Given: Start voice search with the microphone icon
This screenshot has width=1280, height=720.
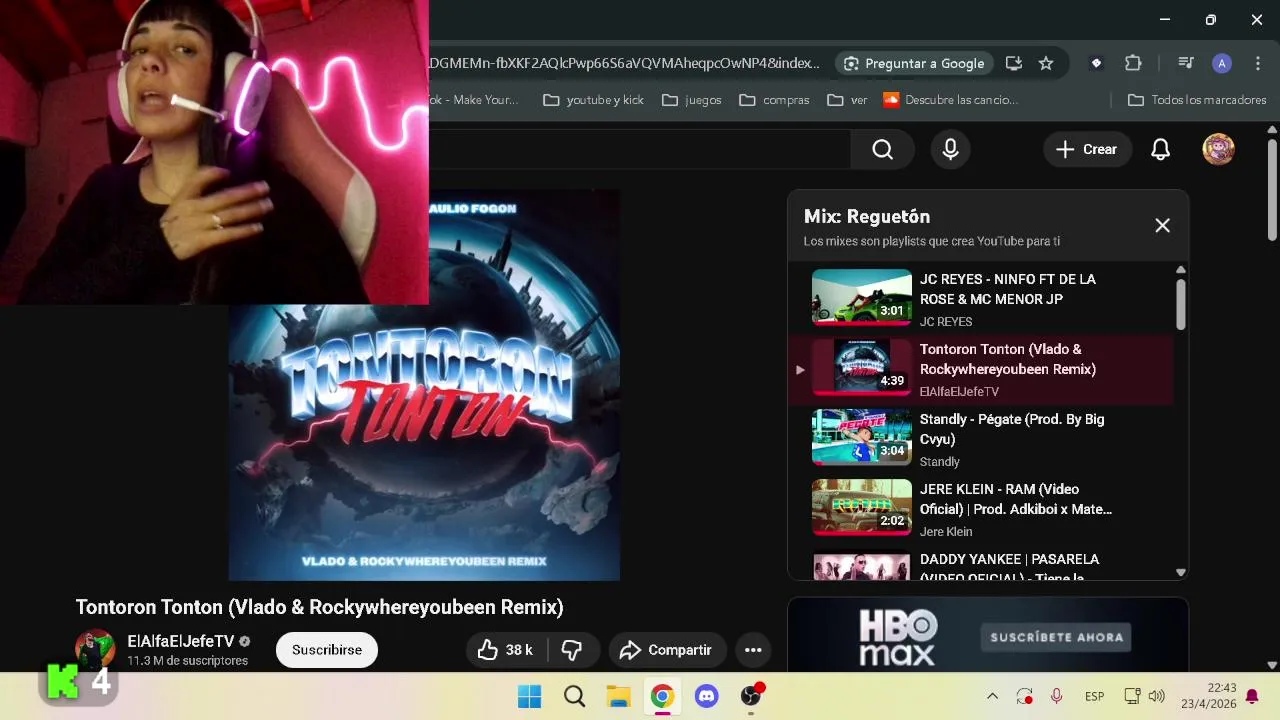Looking at the screenshot, I should coord(950,149).
